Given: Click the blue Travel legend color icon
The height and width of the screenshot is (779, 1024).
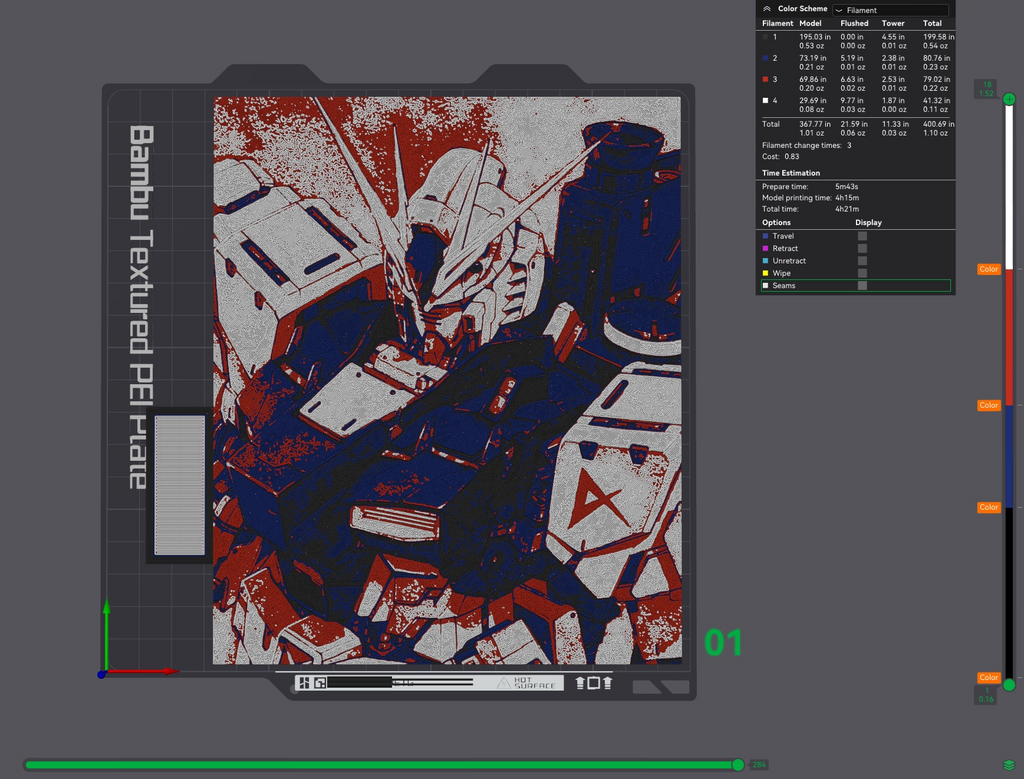Looking at the screenshot, I should click(765, 236).
